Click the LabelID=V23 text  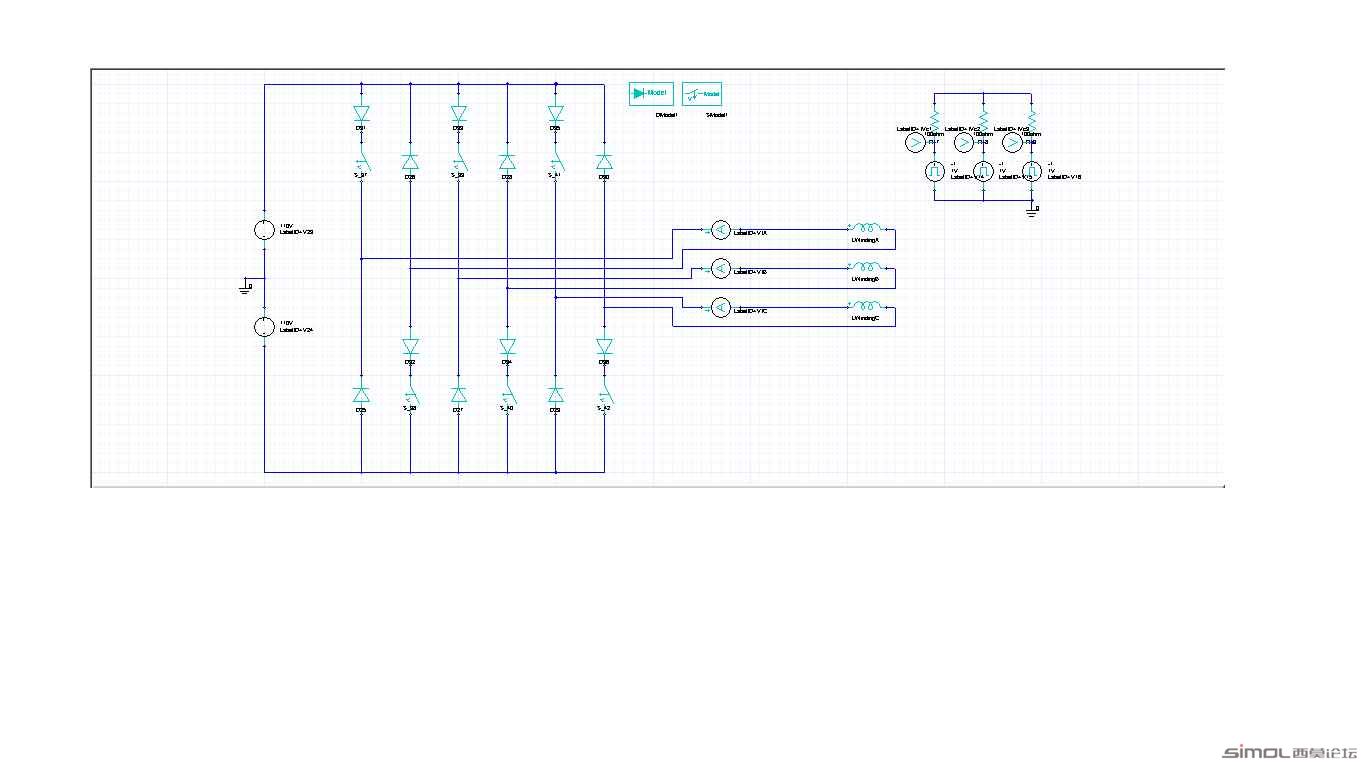tap(296, 232)
